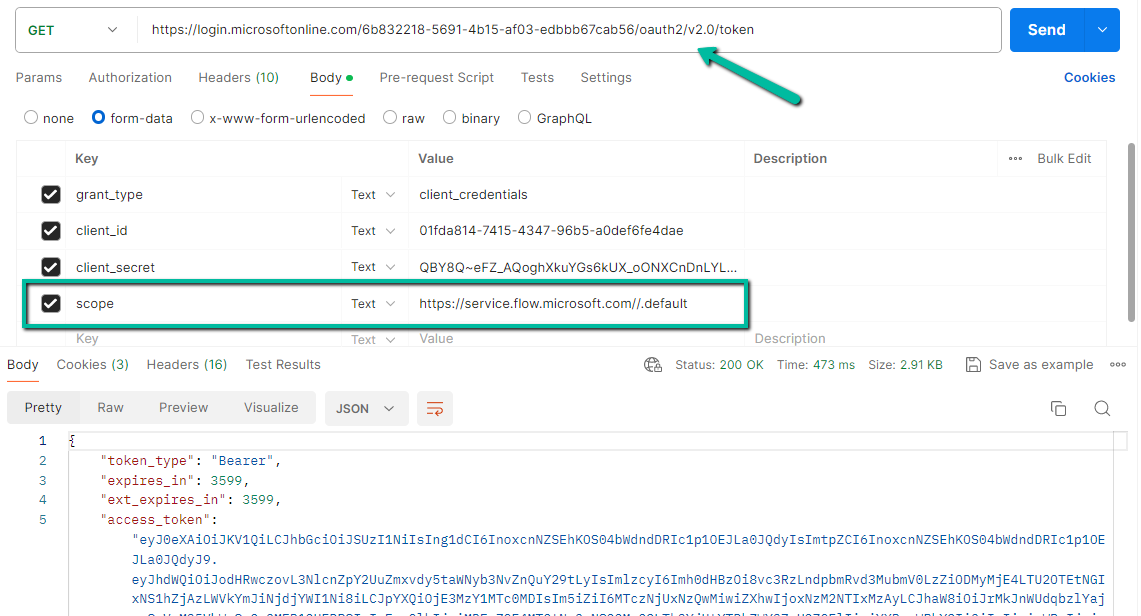Click the network globe icon near Status

(653, 365)
